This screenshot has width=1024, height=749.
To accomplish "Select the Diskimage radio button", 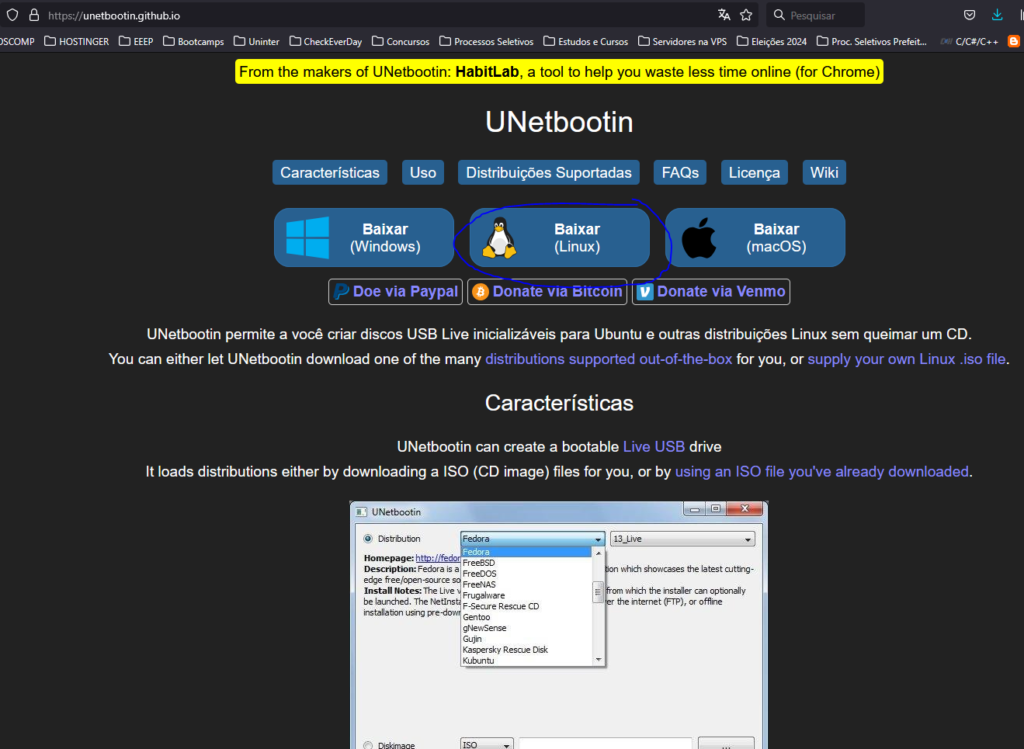I will (367, 744).
